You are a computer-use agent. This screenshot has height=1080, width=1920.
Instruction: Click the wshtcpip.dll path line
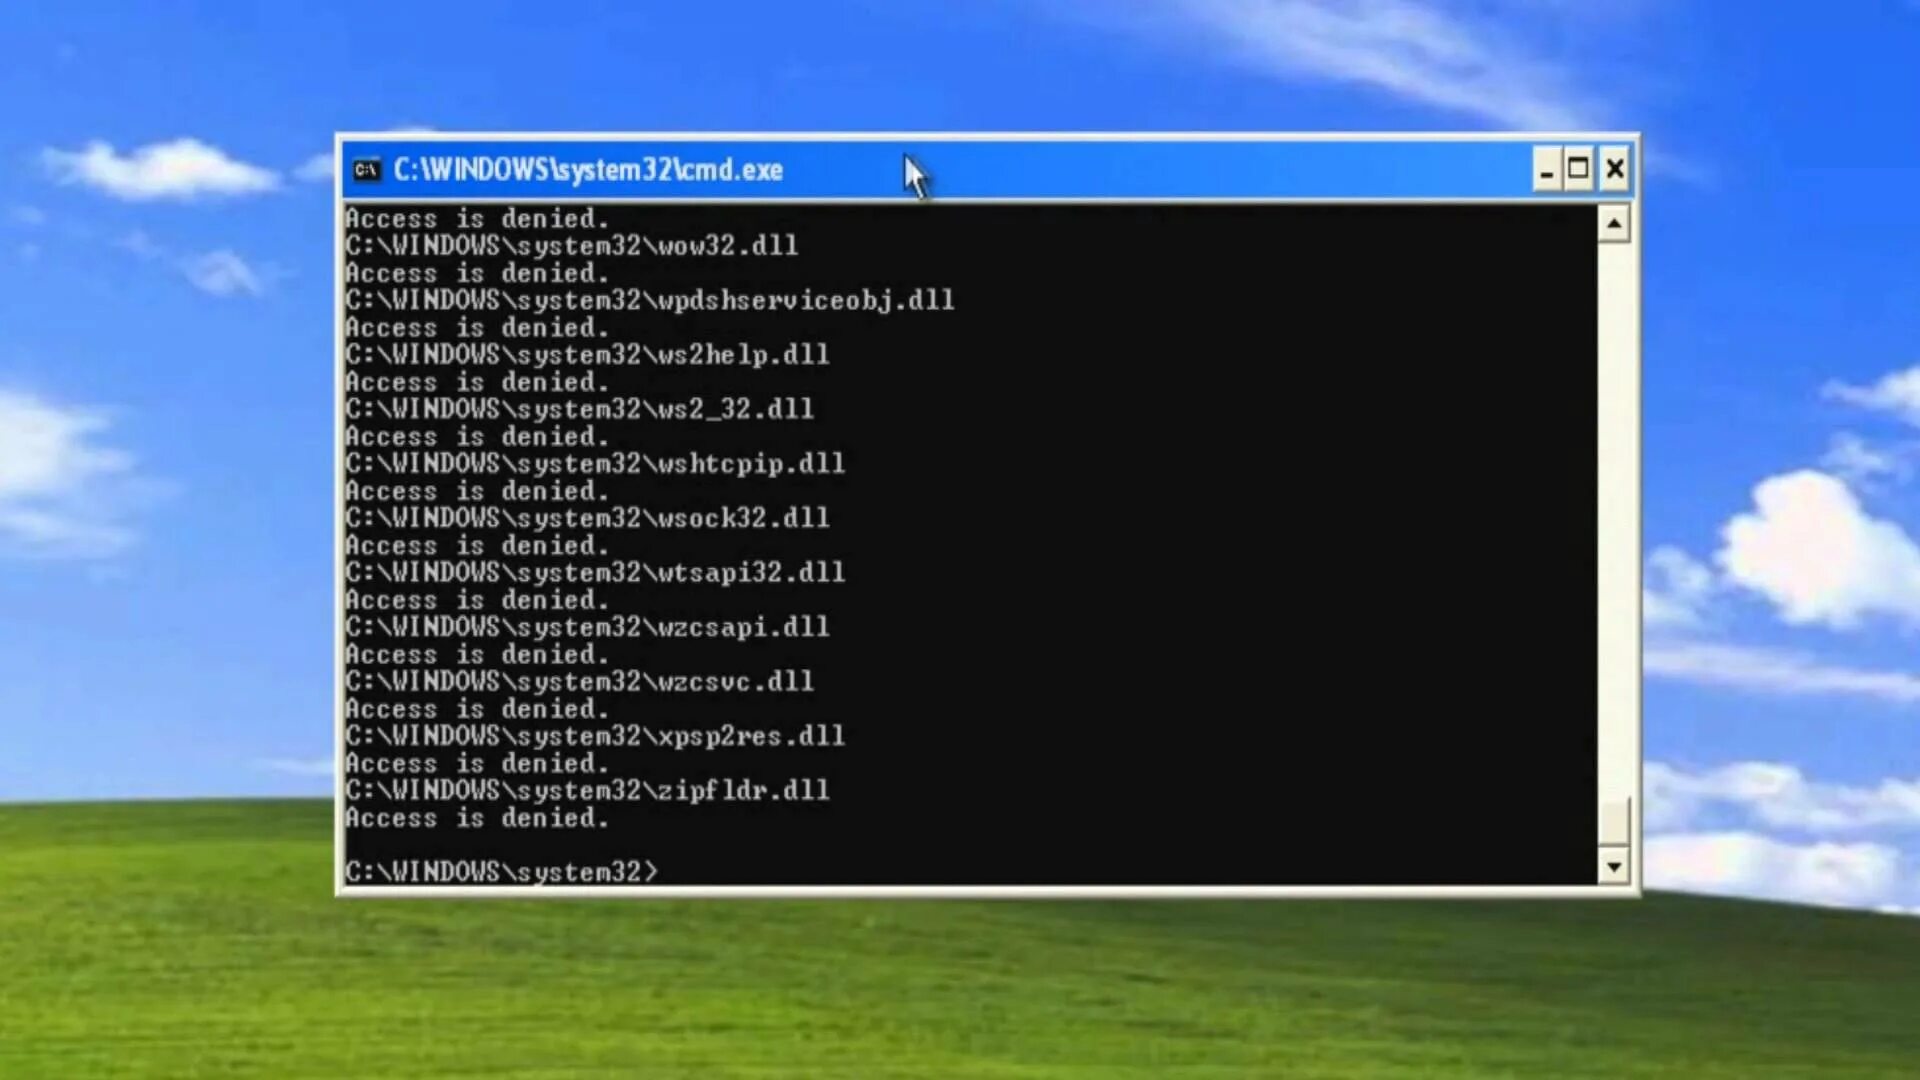(595, 464)
